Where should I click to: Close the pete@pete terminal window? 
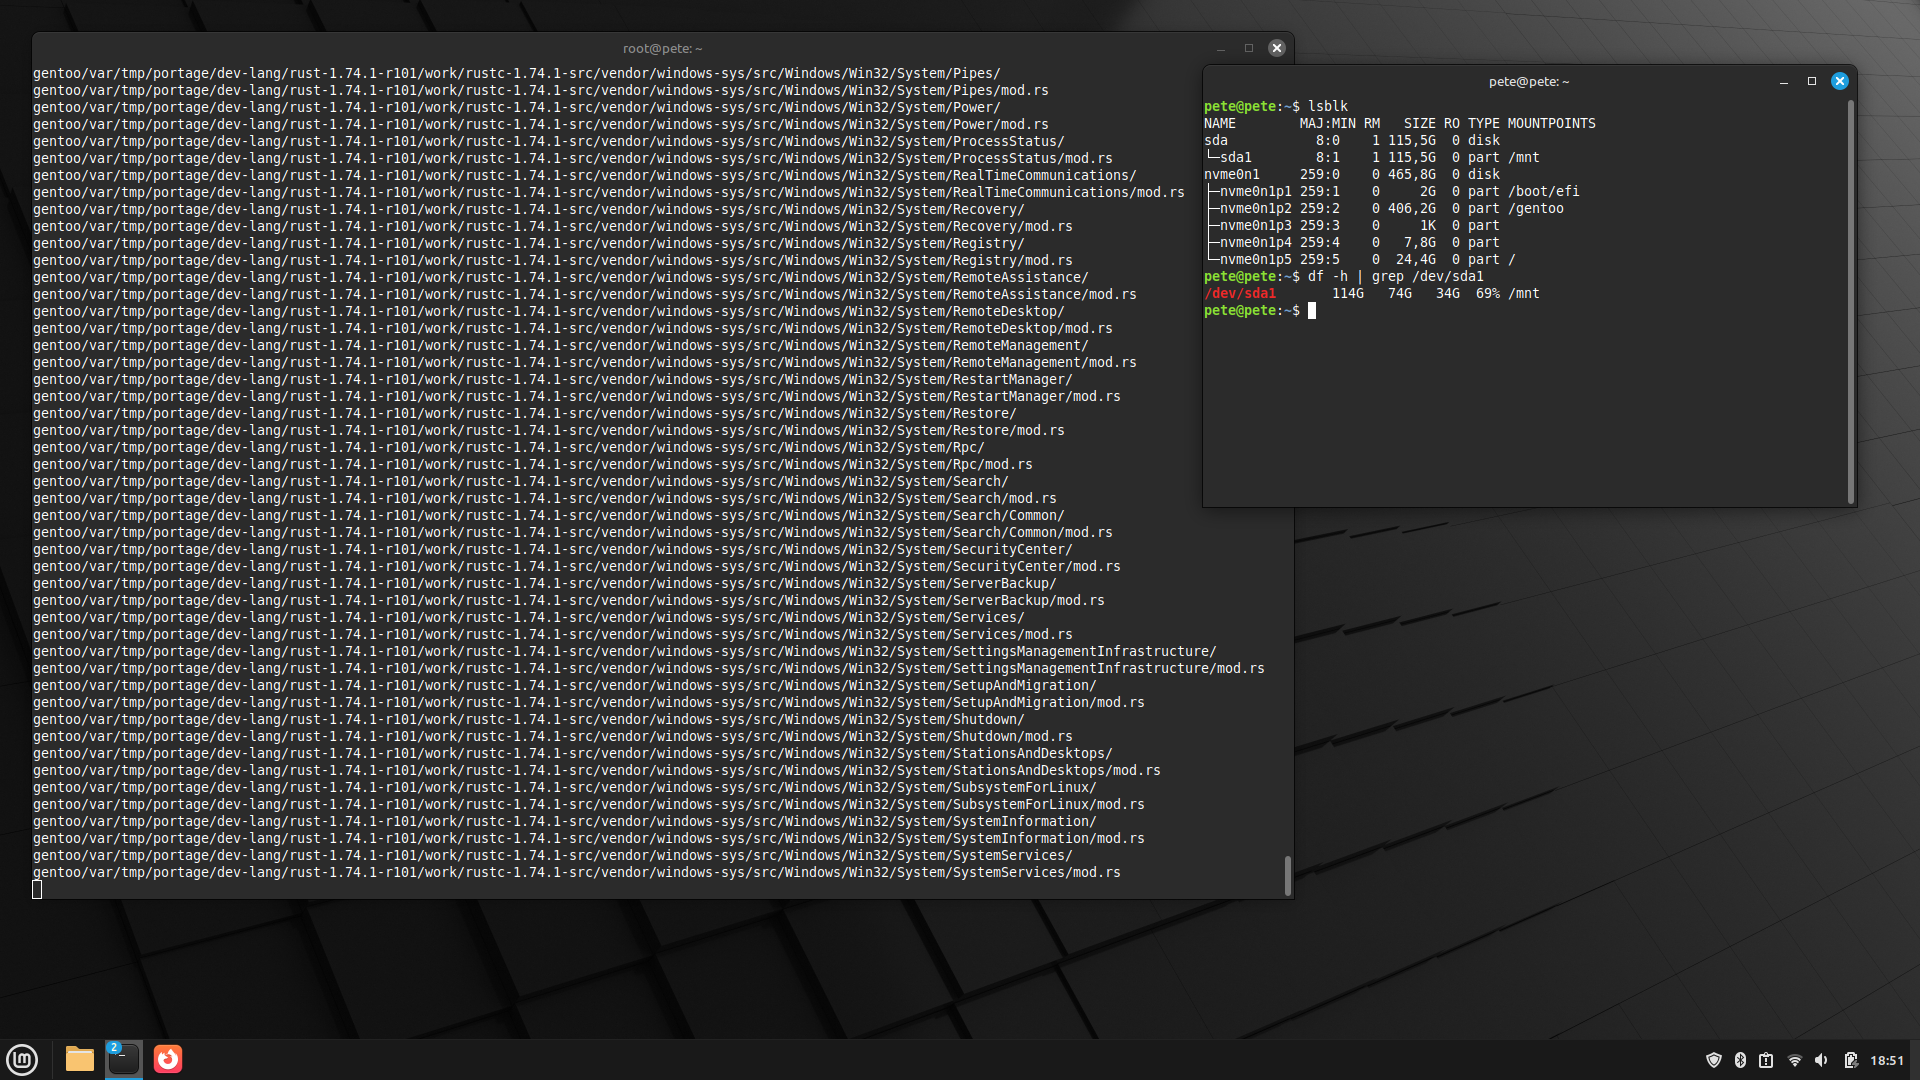pos(1839,81)
